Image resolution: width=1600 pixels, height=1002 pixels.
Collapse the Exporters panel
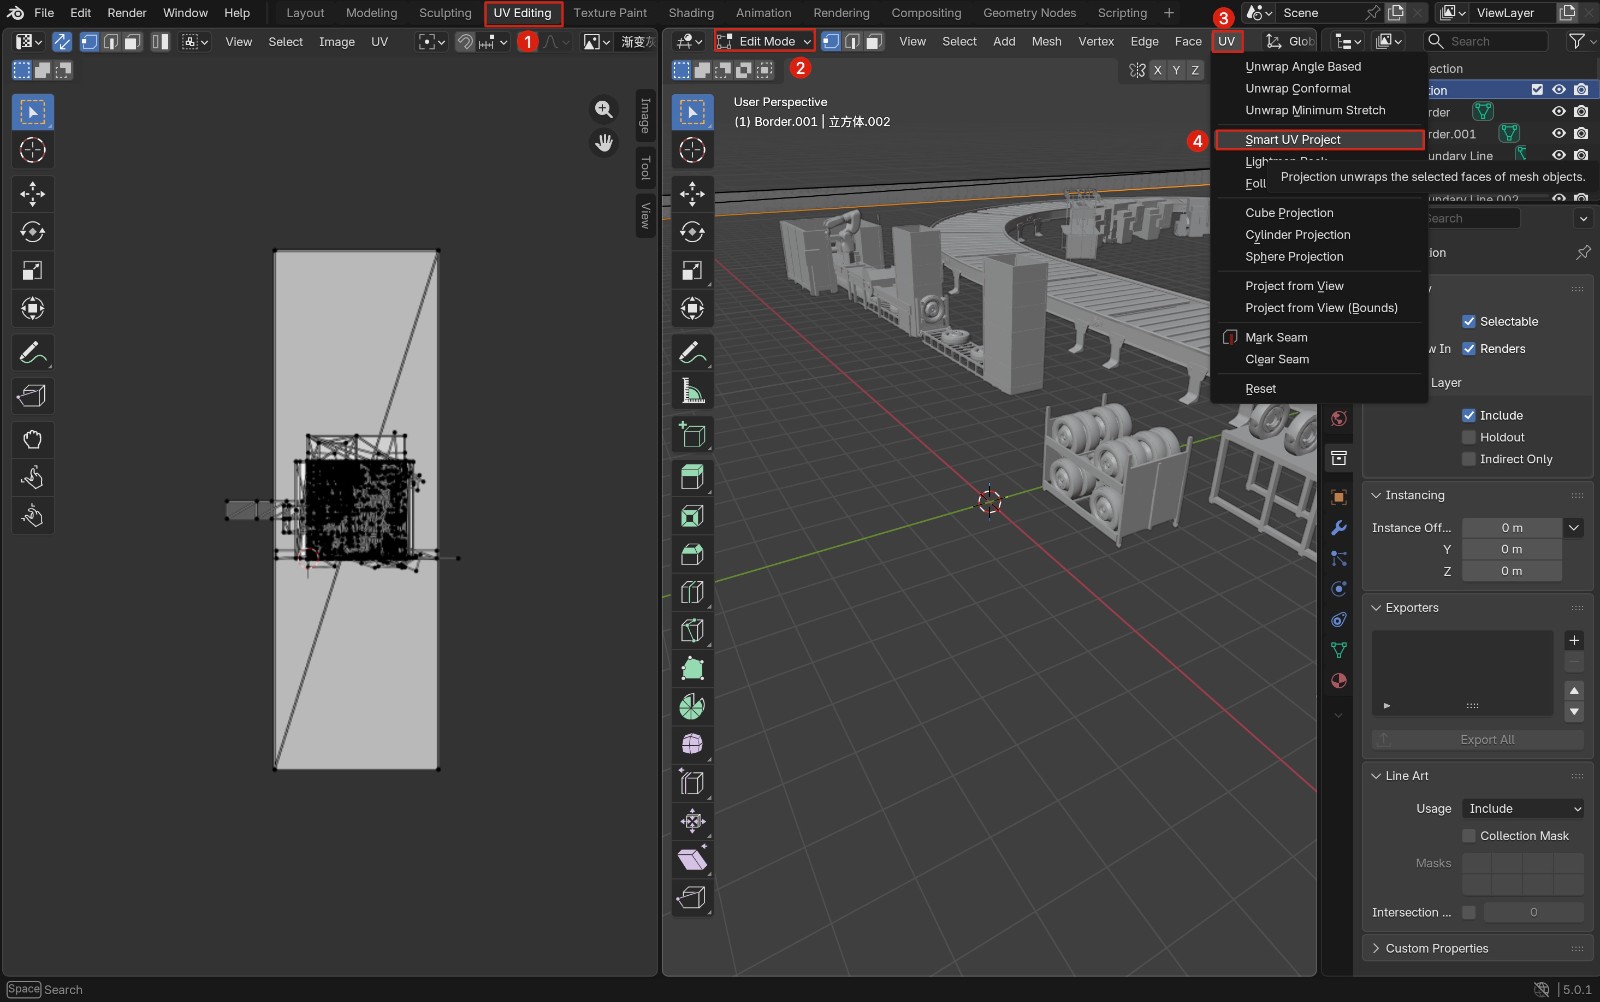point(1376,608)
